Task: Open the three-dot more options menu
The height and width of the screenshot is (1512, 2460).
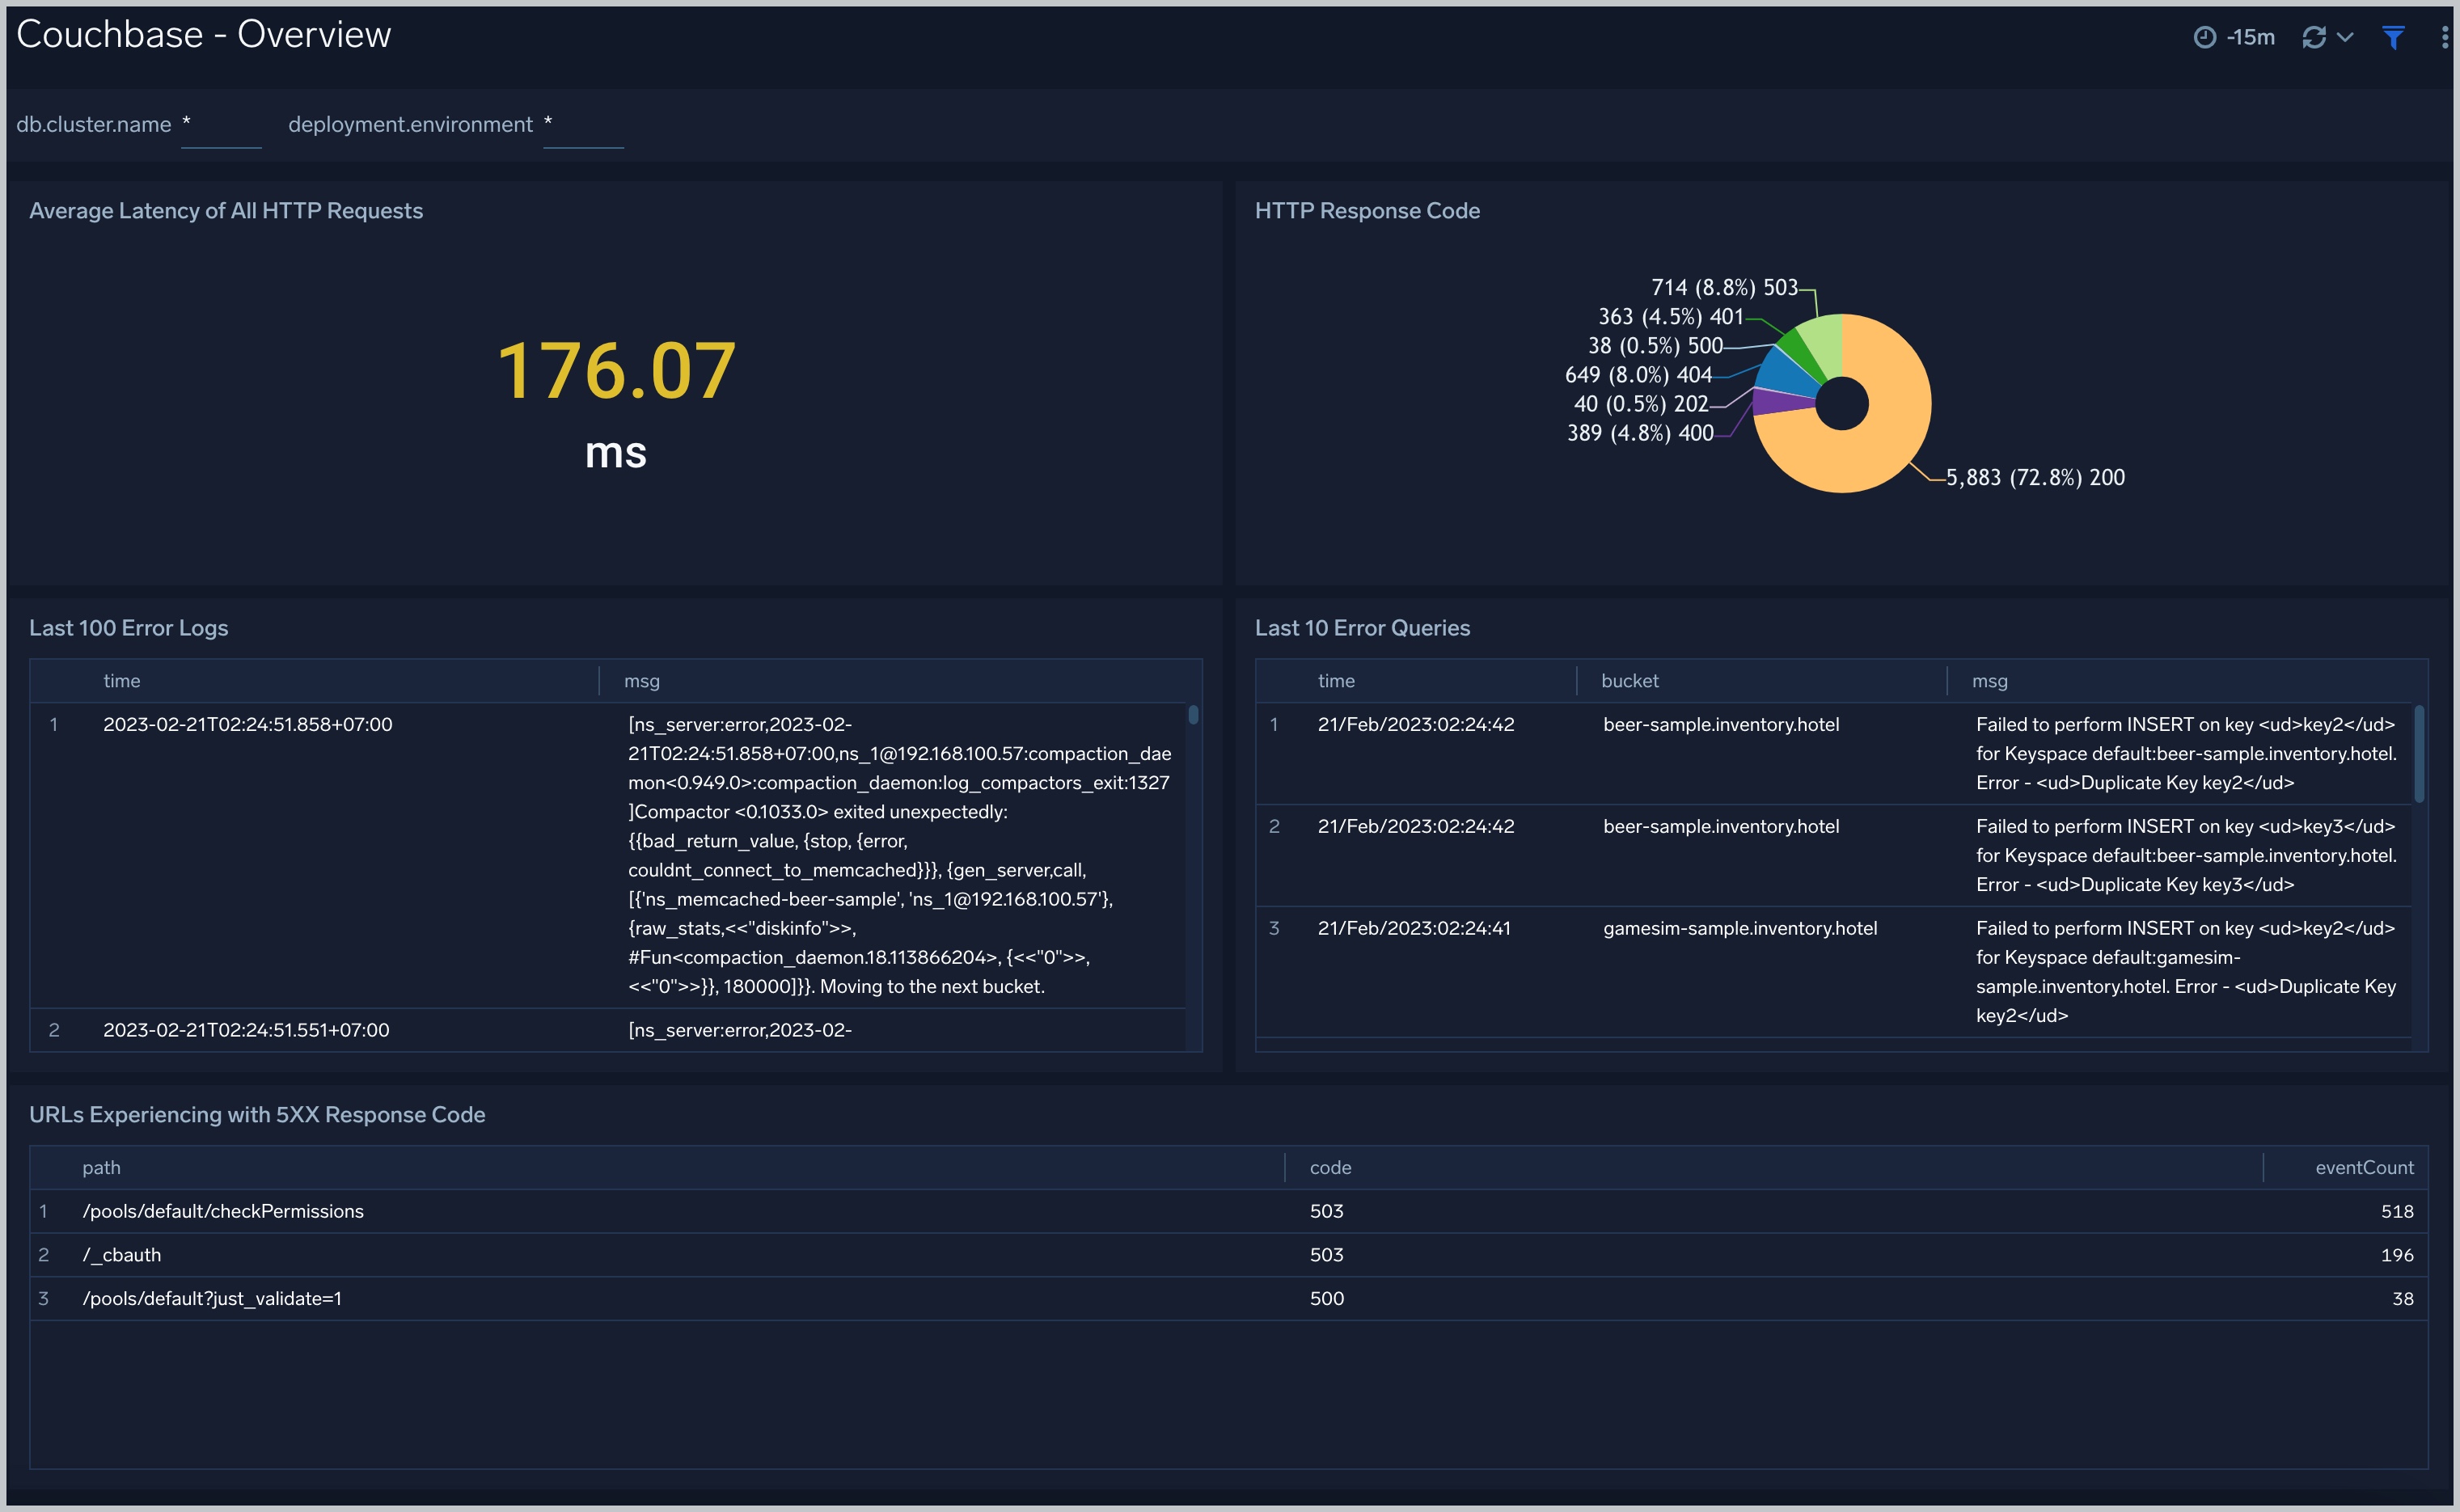Action: 2445,37
